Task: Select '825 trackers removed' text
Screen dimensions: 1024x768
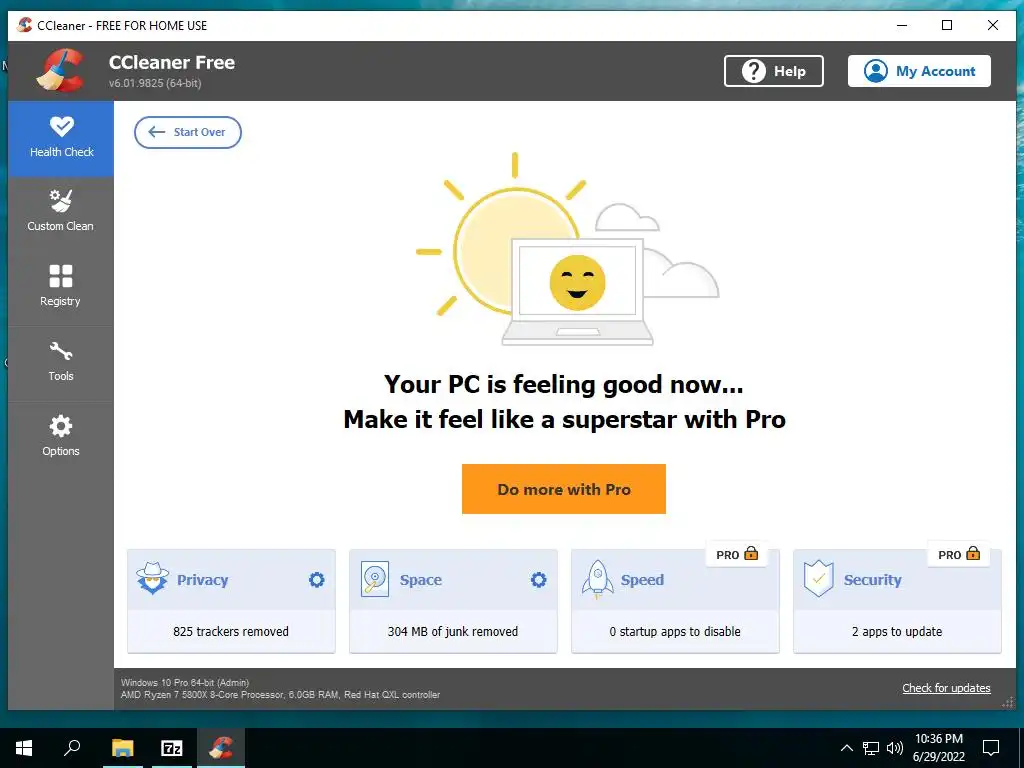Action: coord(231,632)
